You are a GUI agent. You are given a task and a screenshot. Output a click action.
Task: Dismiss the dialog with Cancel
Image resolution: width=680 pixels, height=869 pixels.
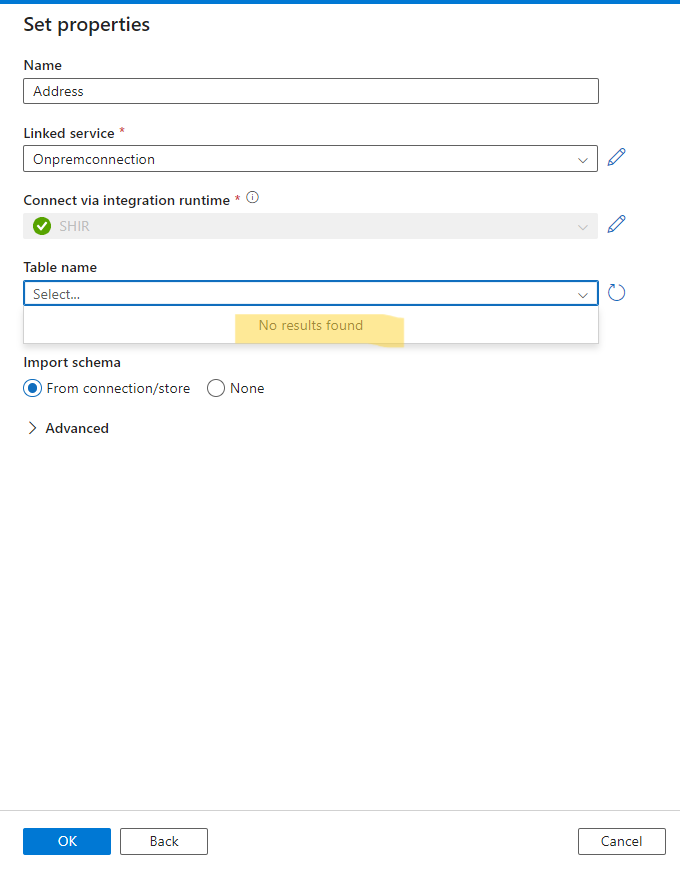tap(621, 841)
